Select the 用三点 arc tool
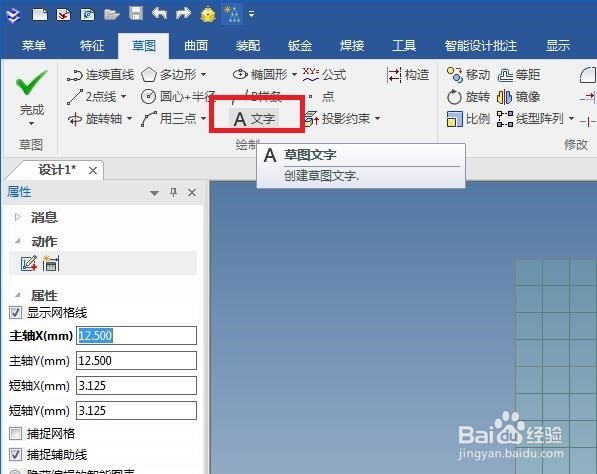The image size is (597, 474). 169,119
